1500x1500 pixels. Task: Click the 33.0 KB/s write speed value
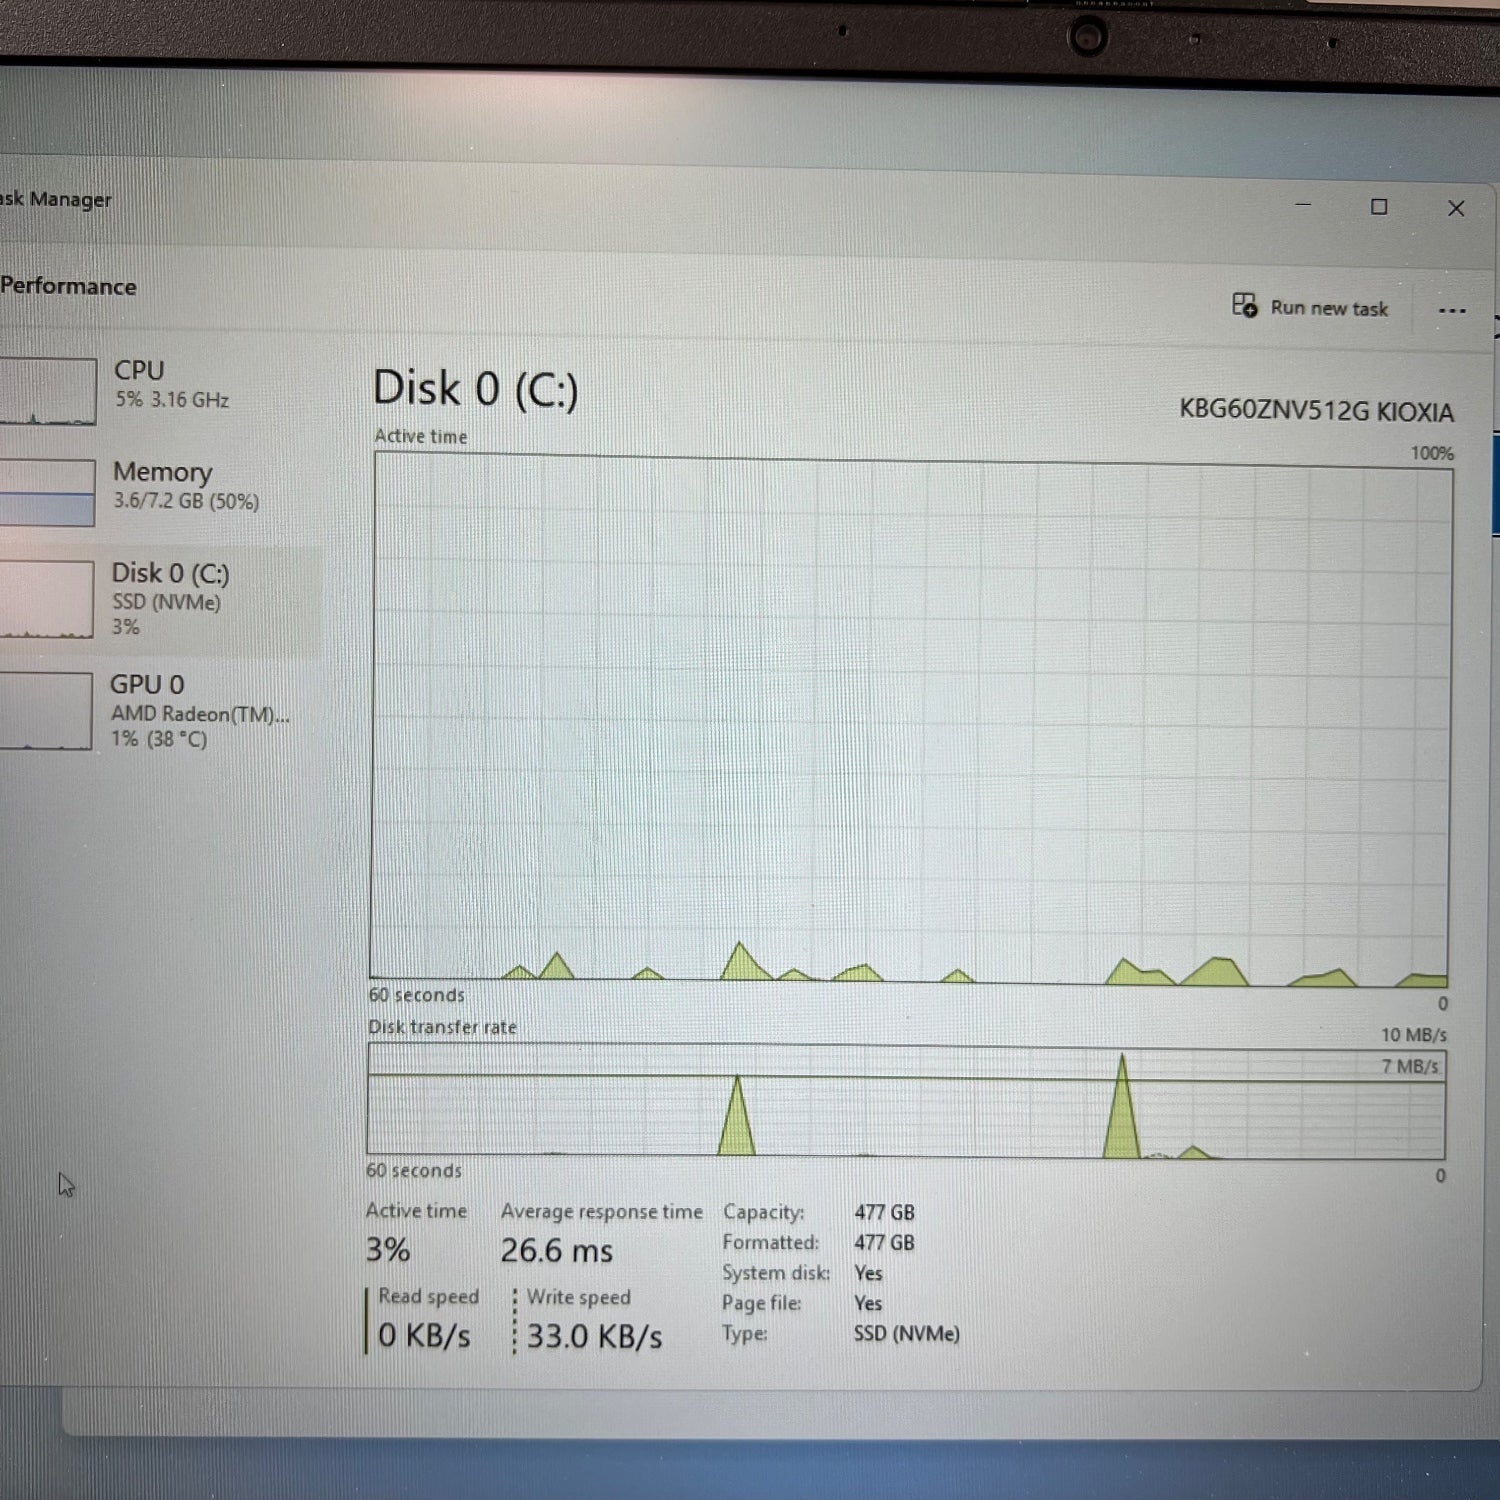595,1337
